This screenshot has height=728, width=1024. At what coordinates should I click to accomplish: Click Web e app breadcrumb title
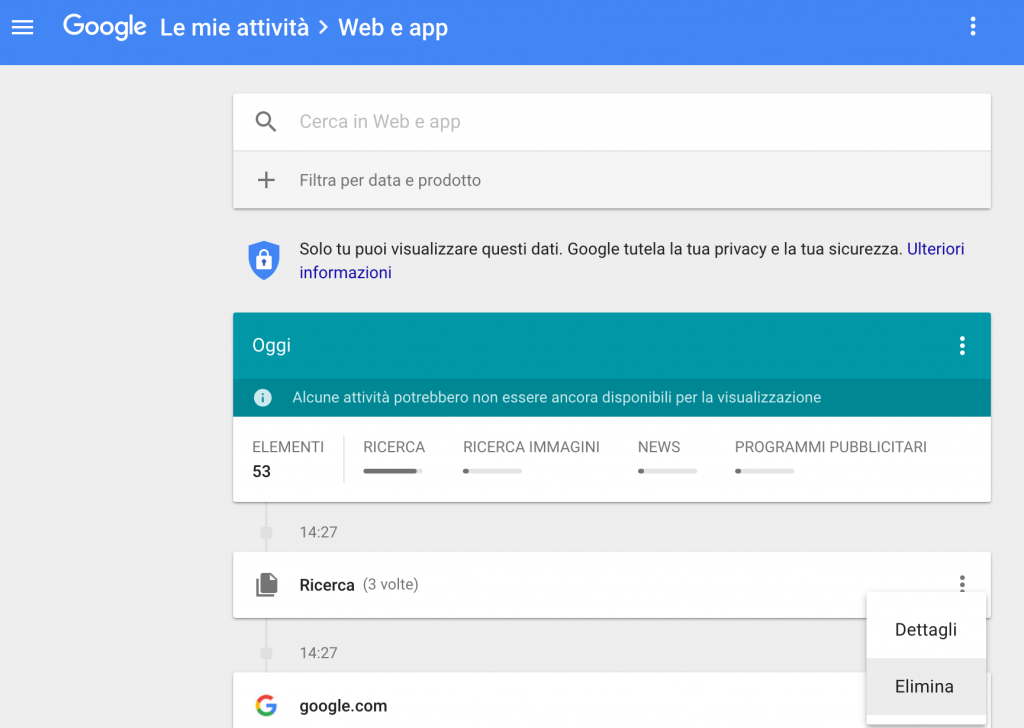click(x=393, y=27)
